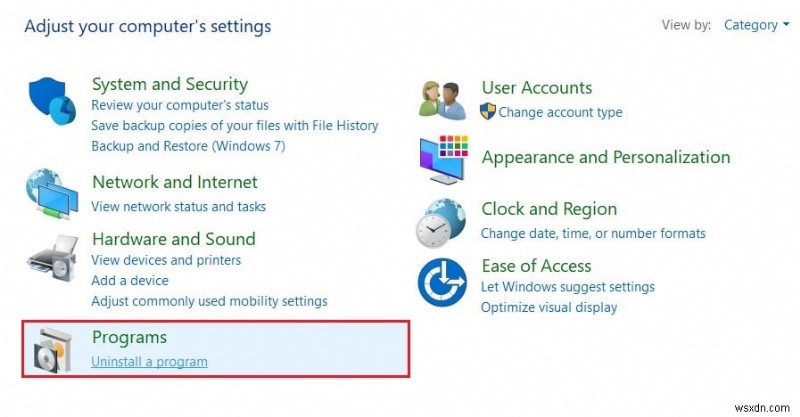Screen dimensions: 800x417
Task: Open View devices and printers link
Action: pos(166,260)
